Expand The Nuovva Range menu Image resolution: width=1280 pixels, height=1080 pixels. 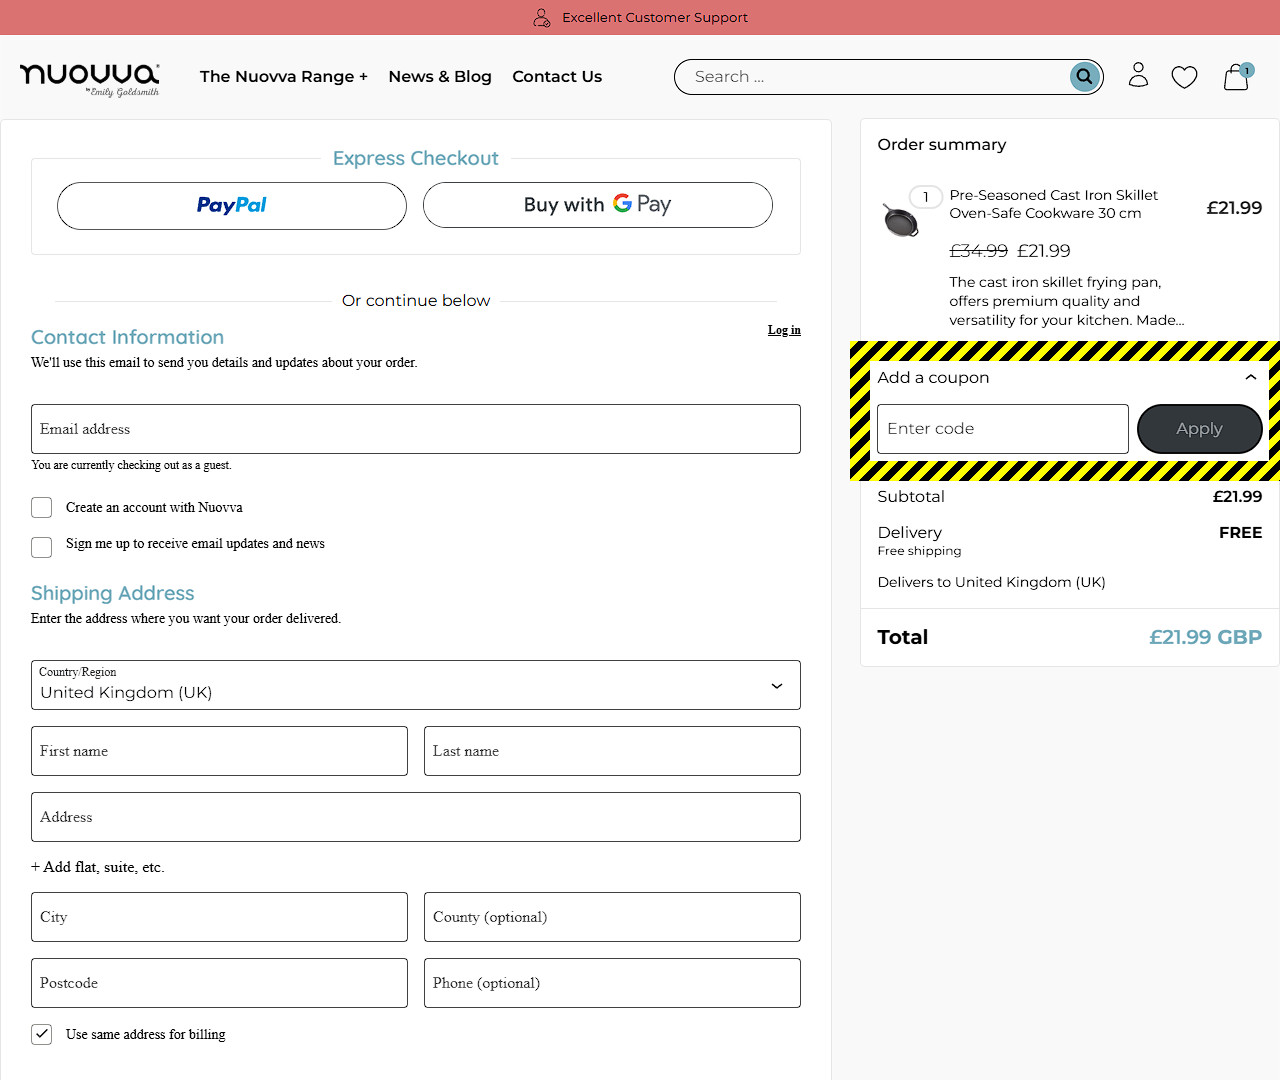tap(283, 77)
